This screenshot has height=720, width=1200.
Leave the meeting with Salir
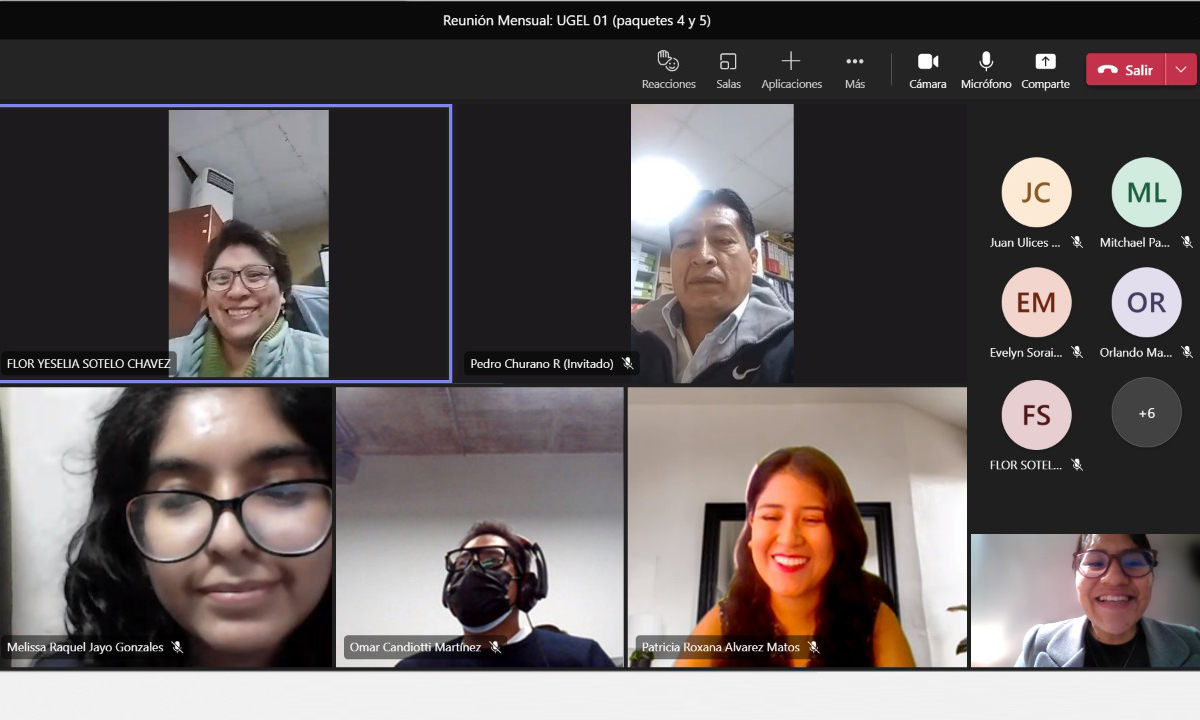click(x=1126, y=69)
